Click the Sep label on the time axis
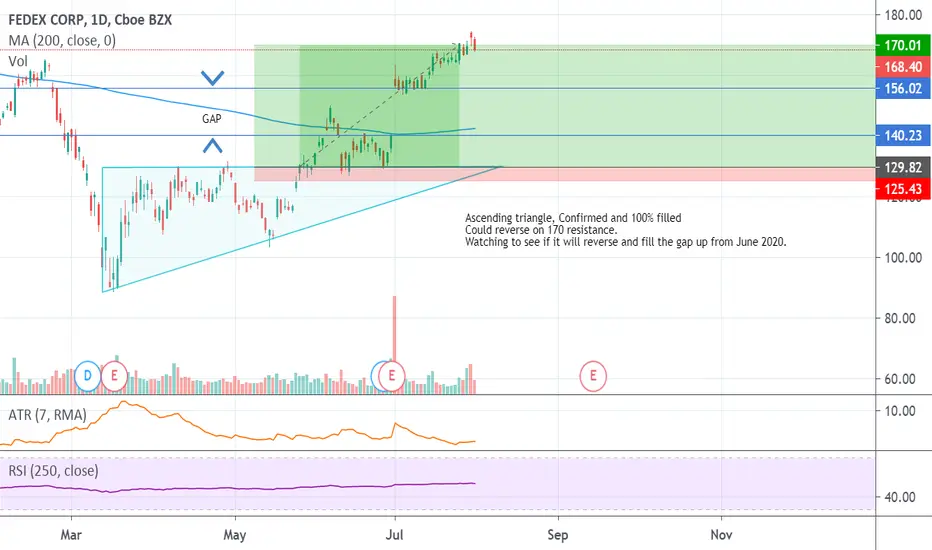932x550 pixels. (558, 535)
